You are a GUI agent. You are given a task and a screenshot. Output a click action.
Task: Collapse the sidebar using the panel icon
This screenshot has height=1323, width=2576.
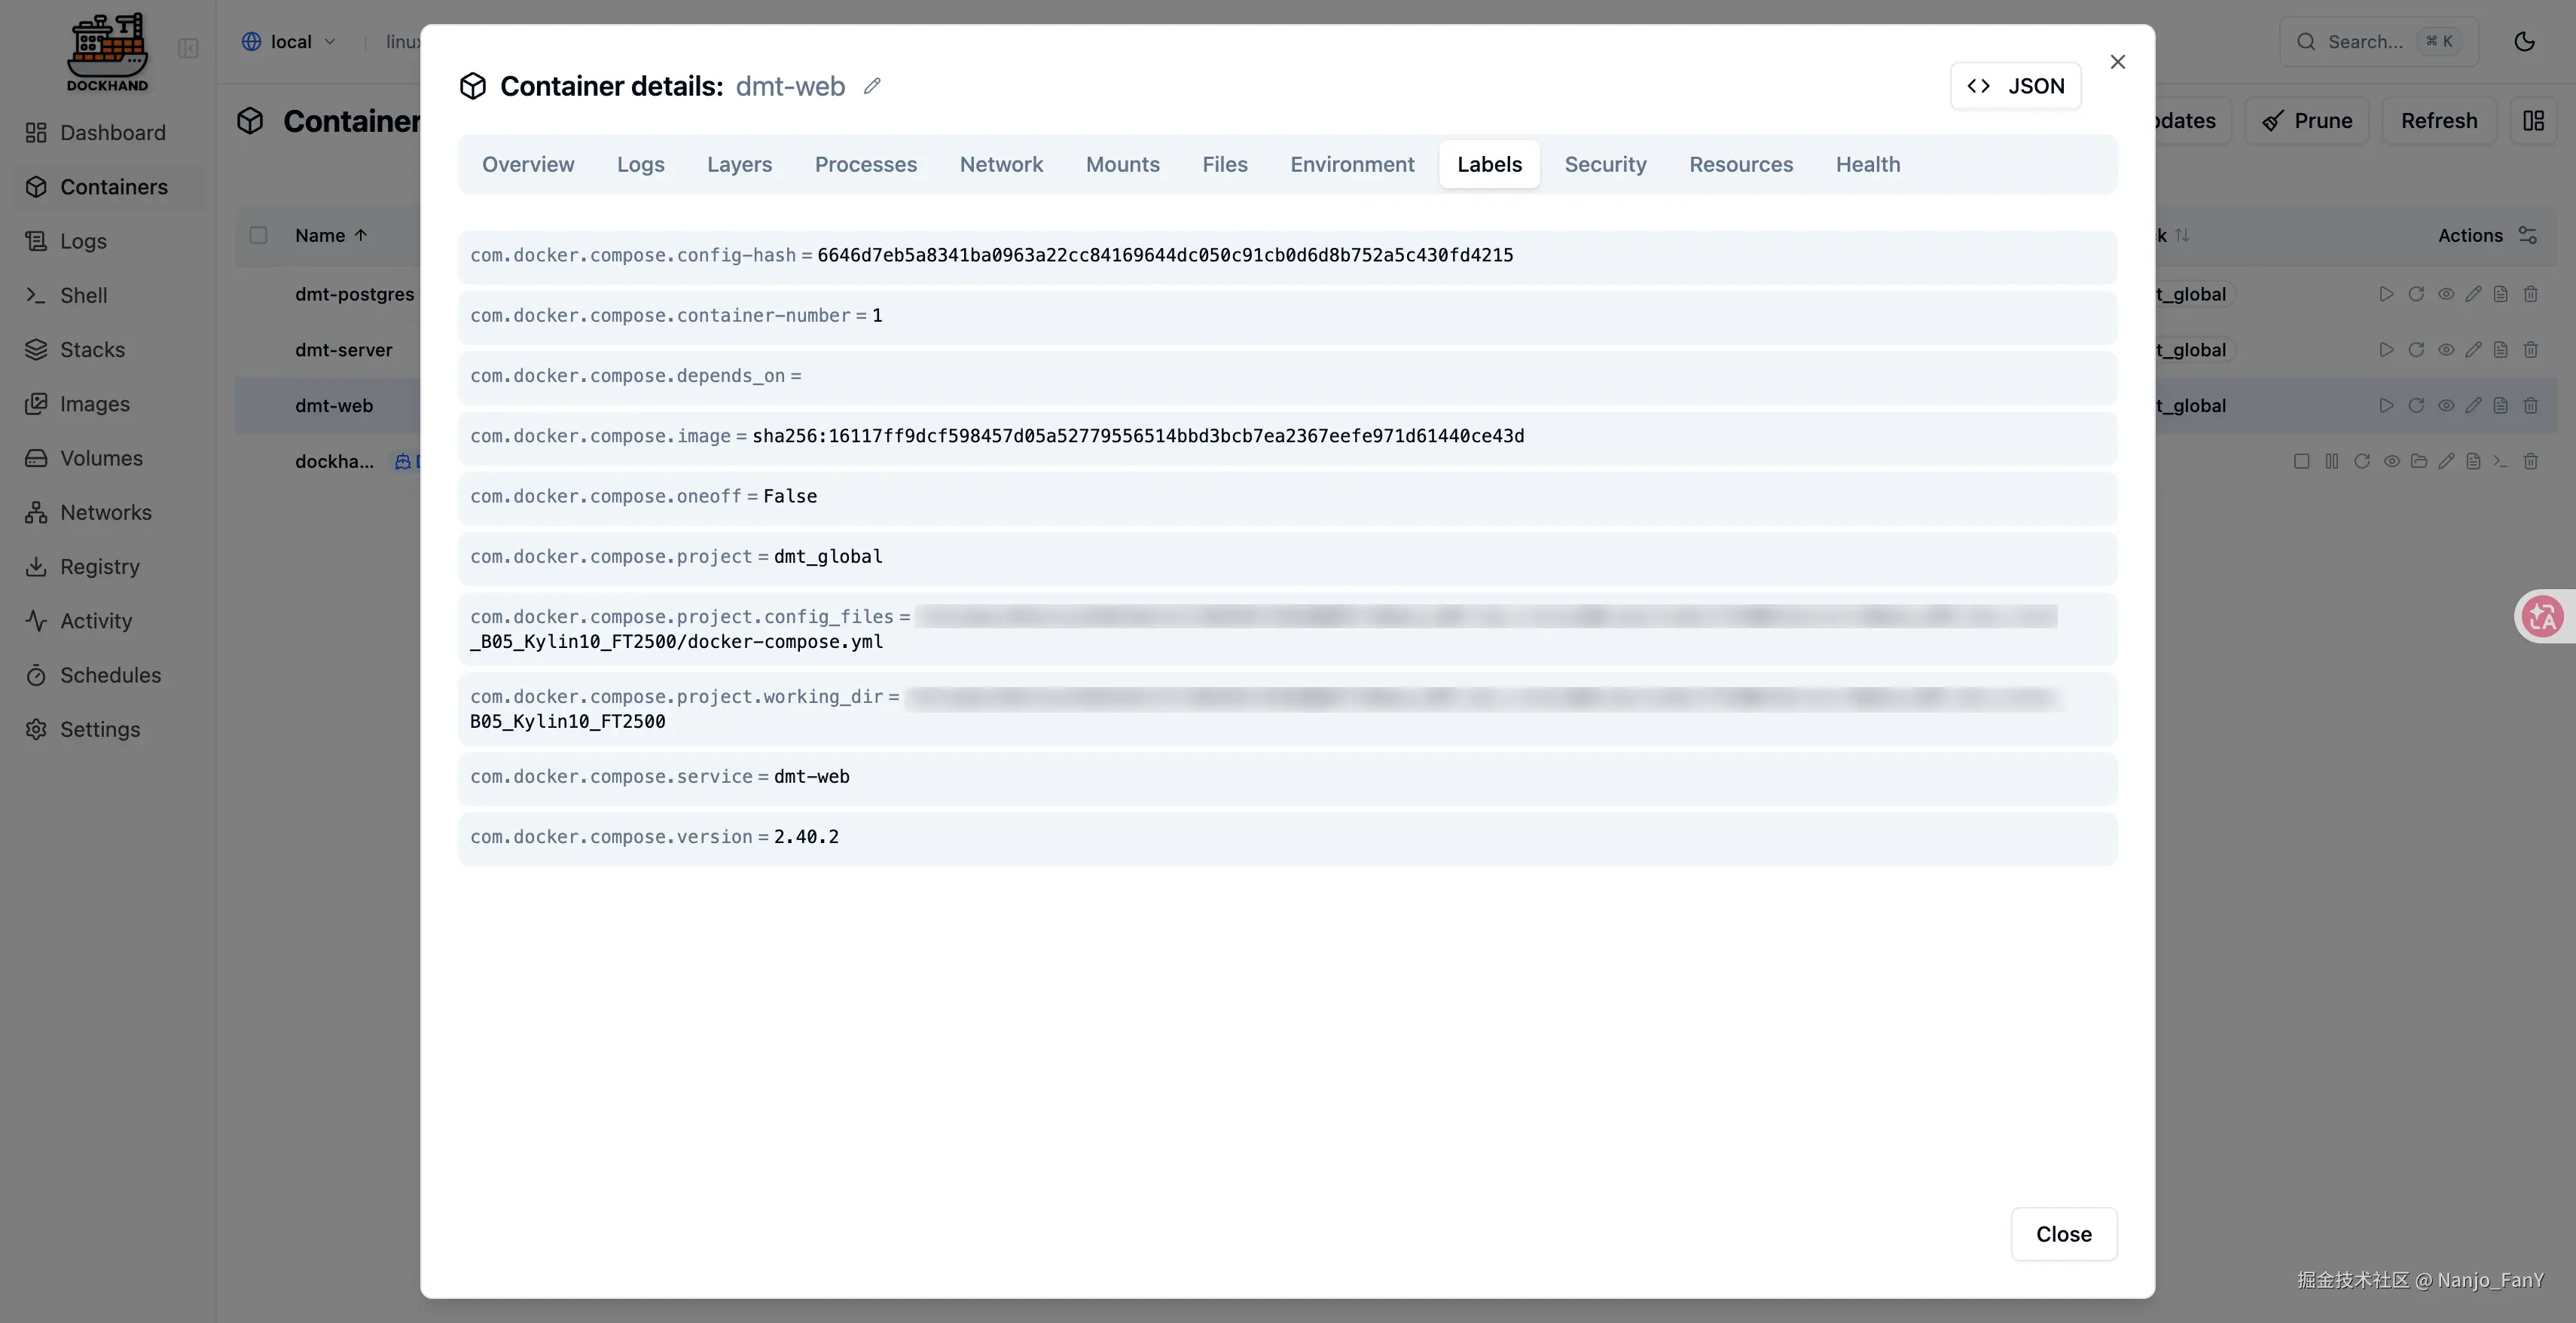188,48
